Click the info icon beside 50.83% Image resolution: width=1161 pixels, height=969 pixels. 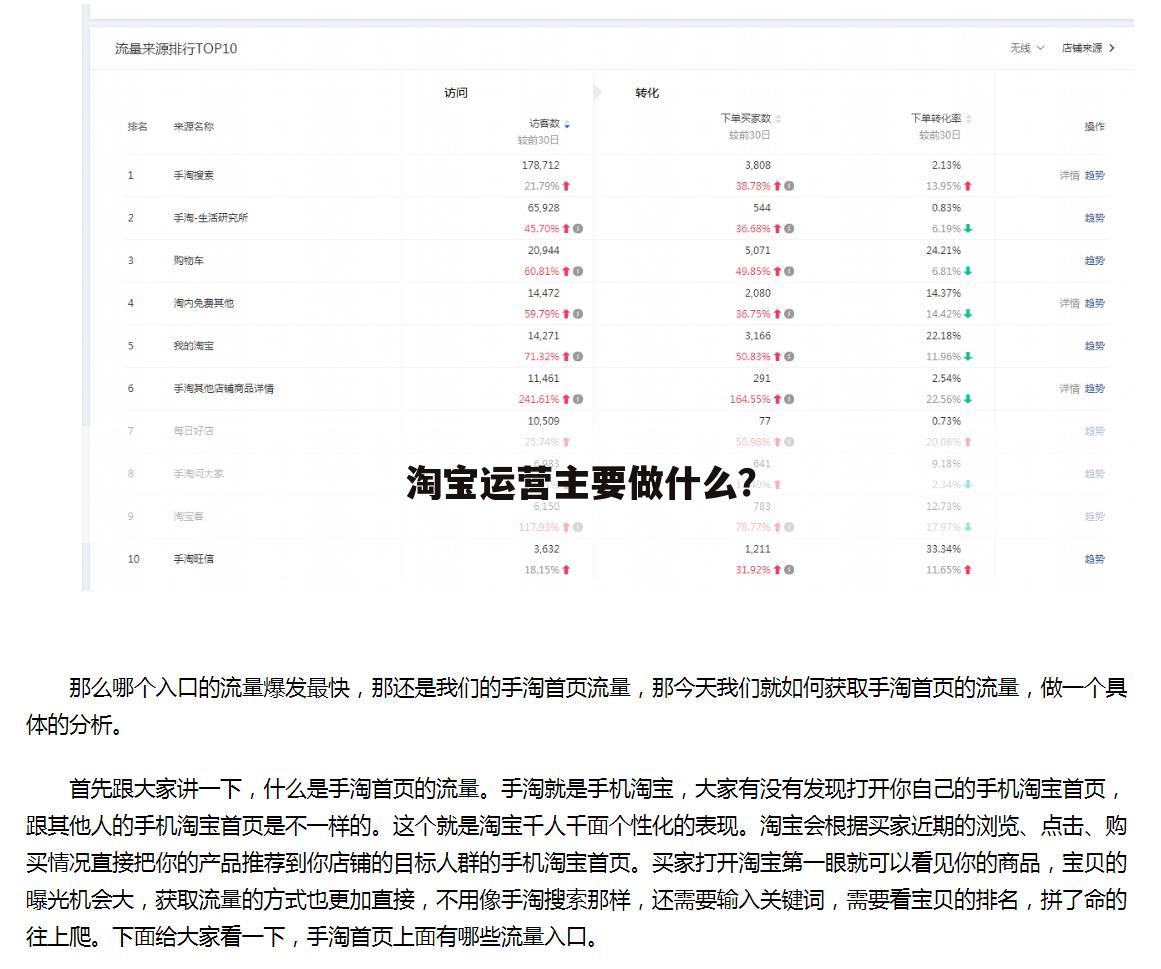coord(789,357)
